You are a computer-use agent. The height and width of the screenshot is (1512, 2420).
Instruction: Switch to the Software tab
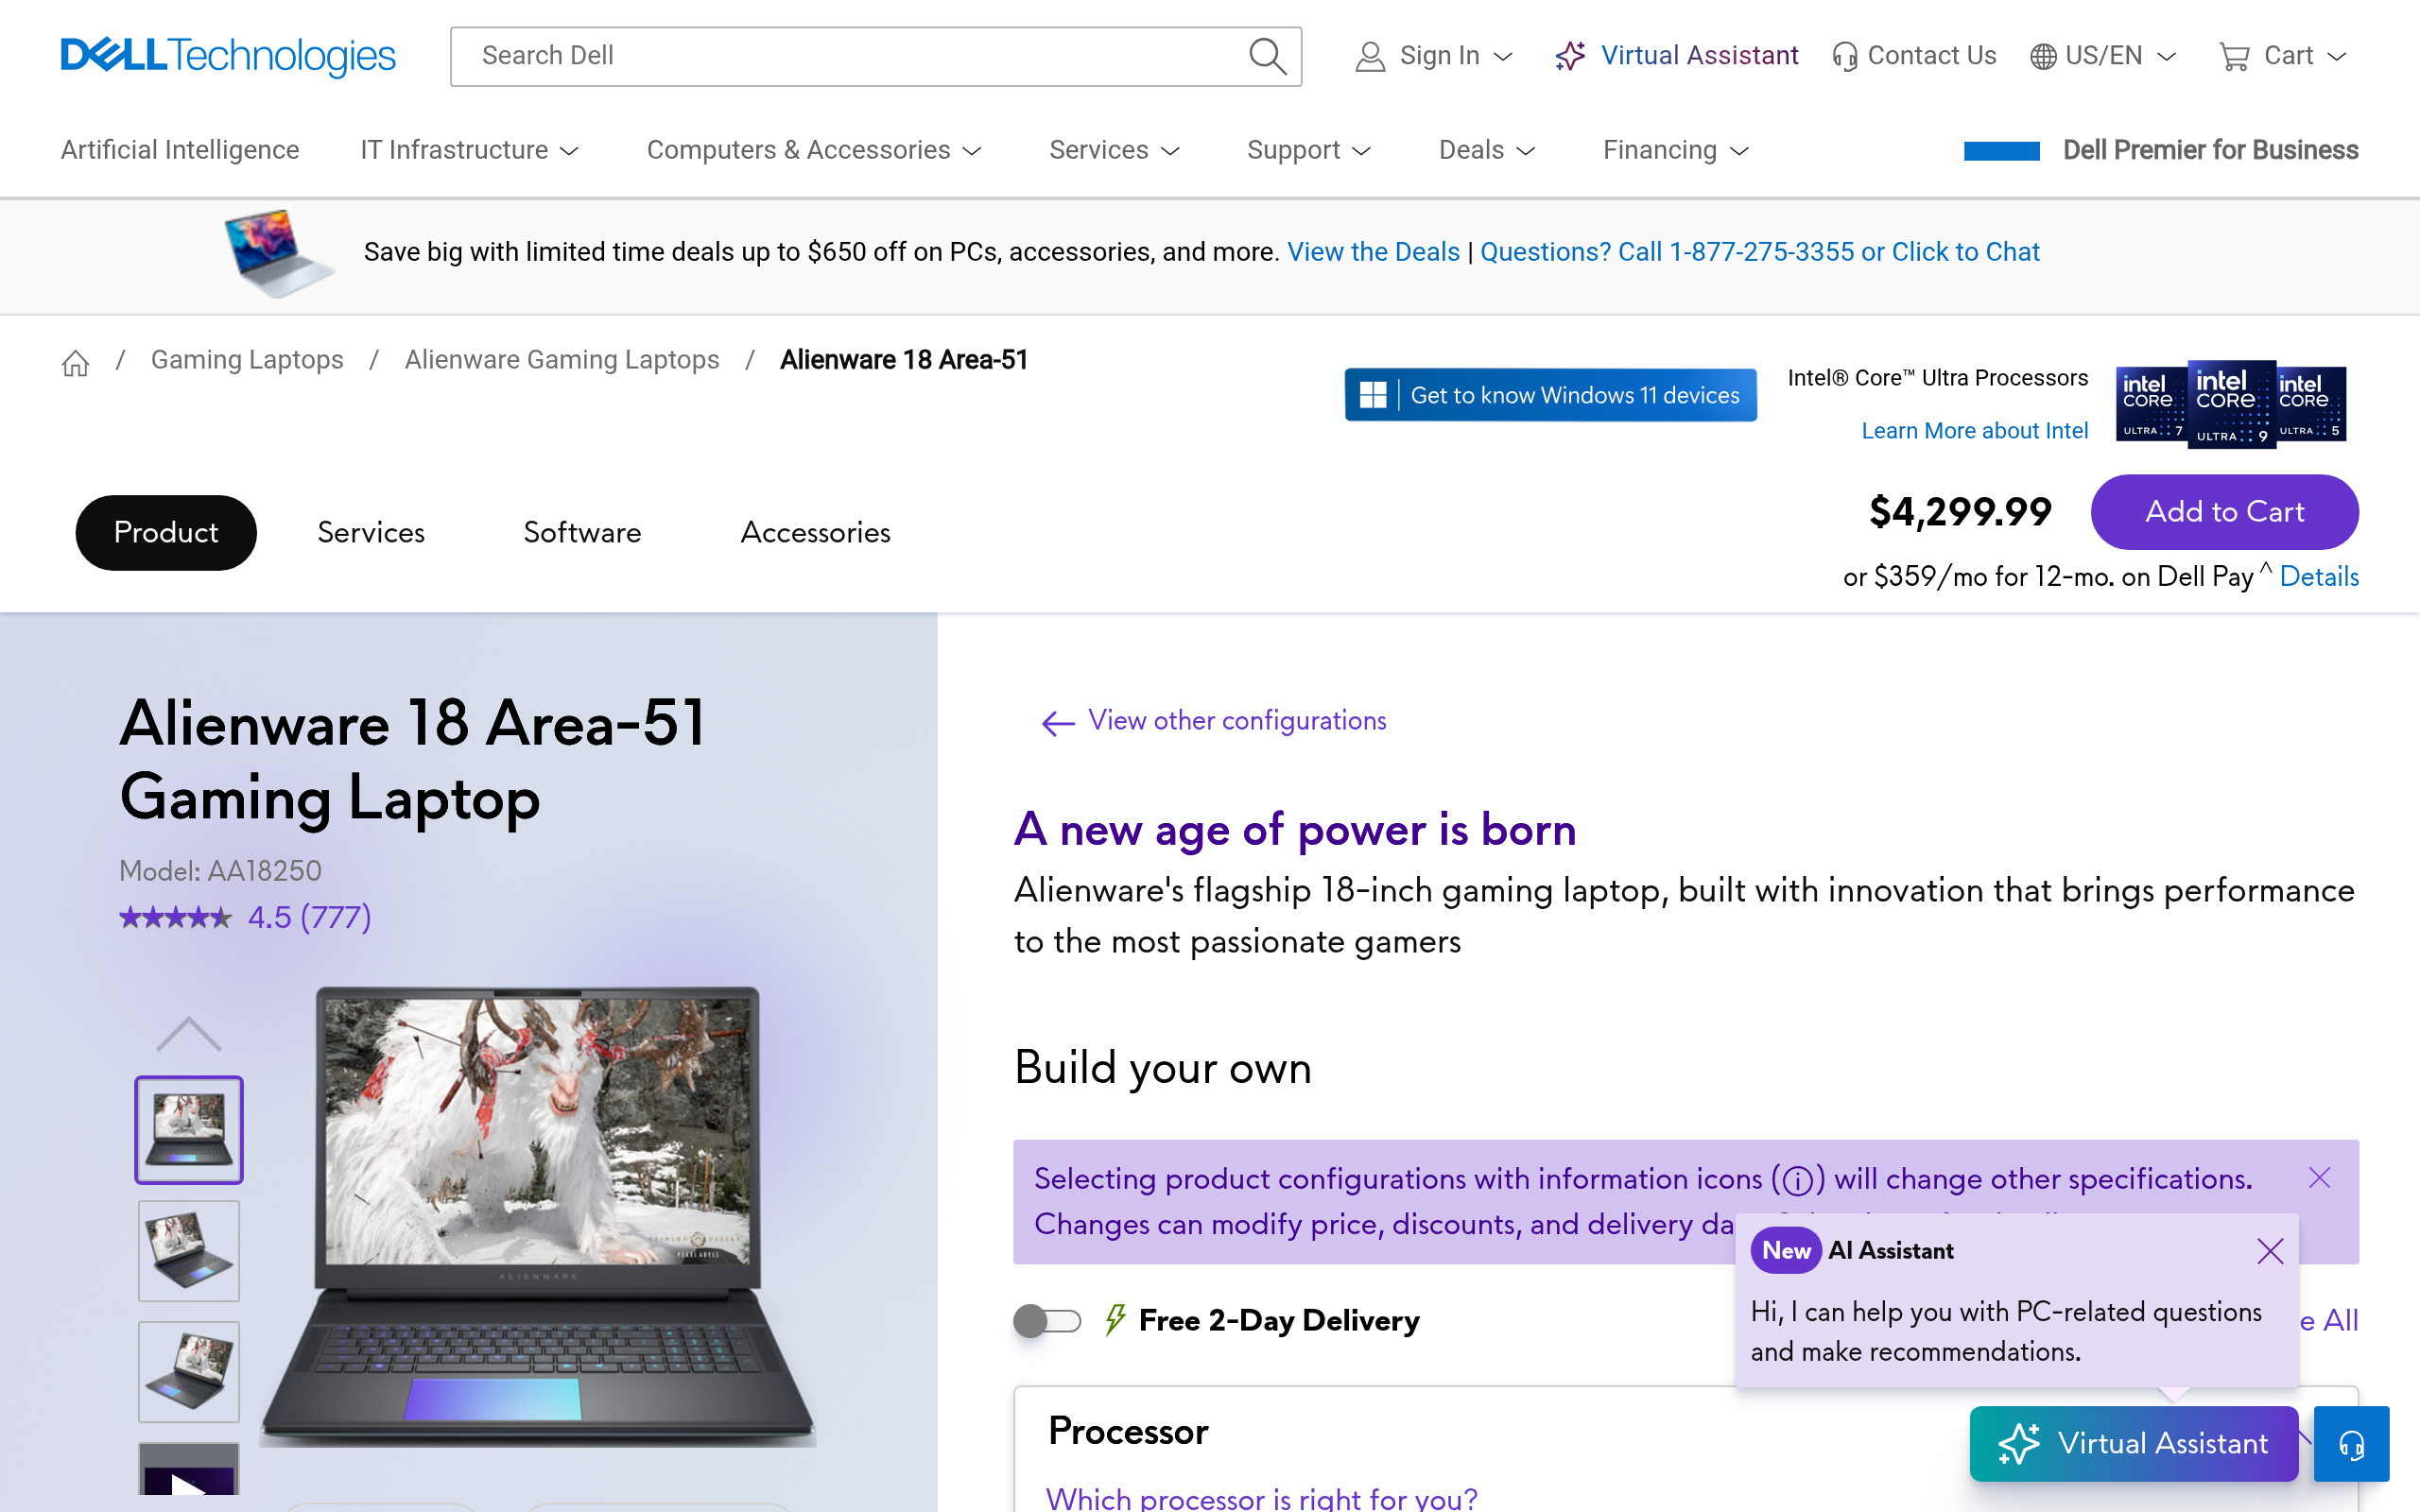(x=582, y=532)
